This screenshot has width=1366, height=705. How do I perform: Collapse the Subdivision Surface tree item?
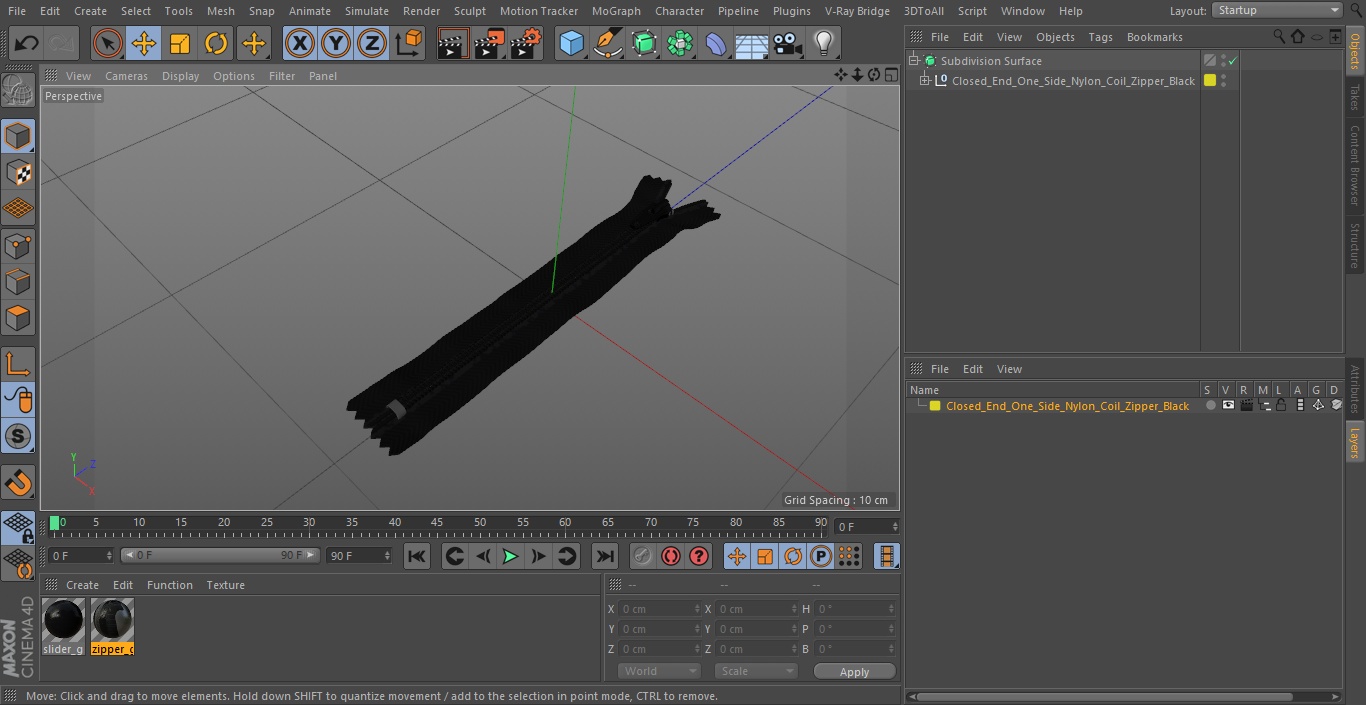tap(913, 61)
